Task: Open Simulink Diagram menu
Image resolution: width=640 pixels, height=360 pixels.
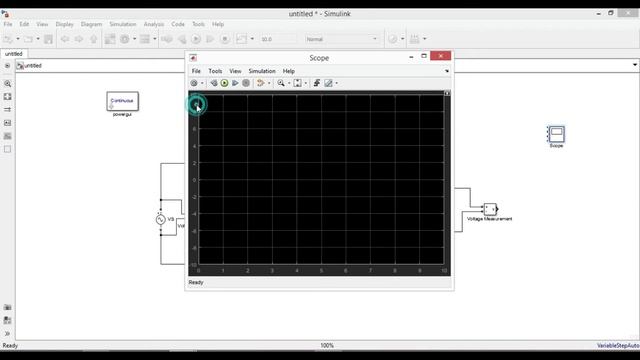Action: point(91,24)
